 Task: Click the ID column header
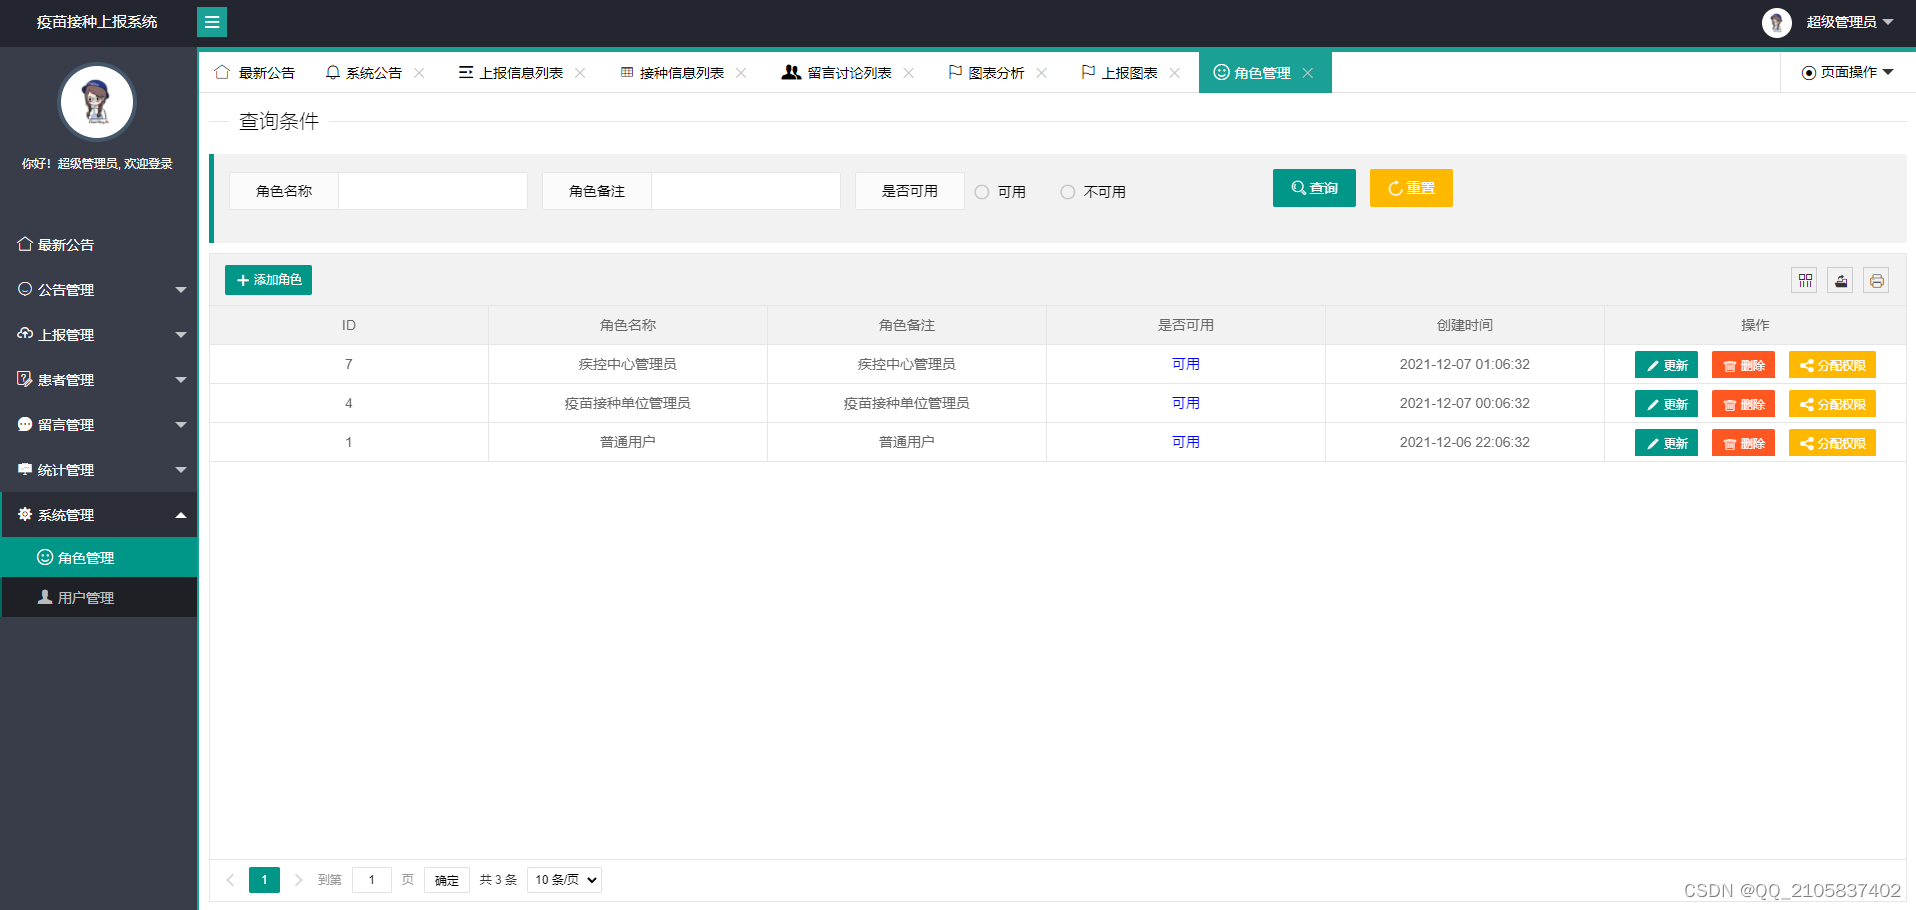[x=349, y=325]
